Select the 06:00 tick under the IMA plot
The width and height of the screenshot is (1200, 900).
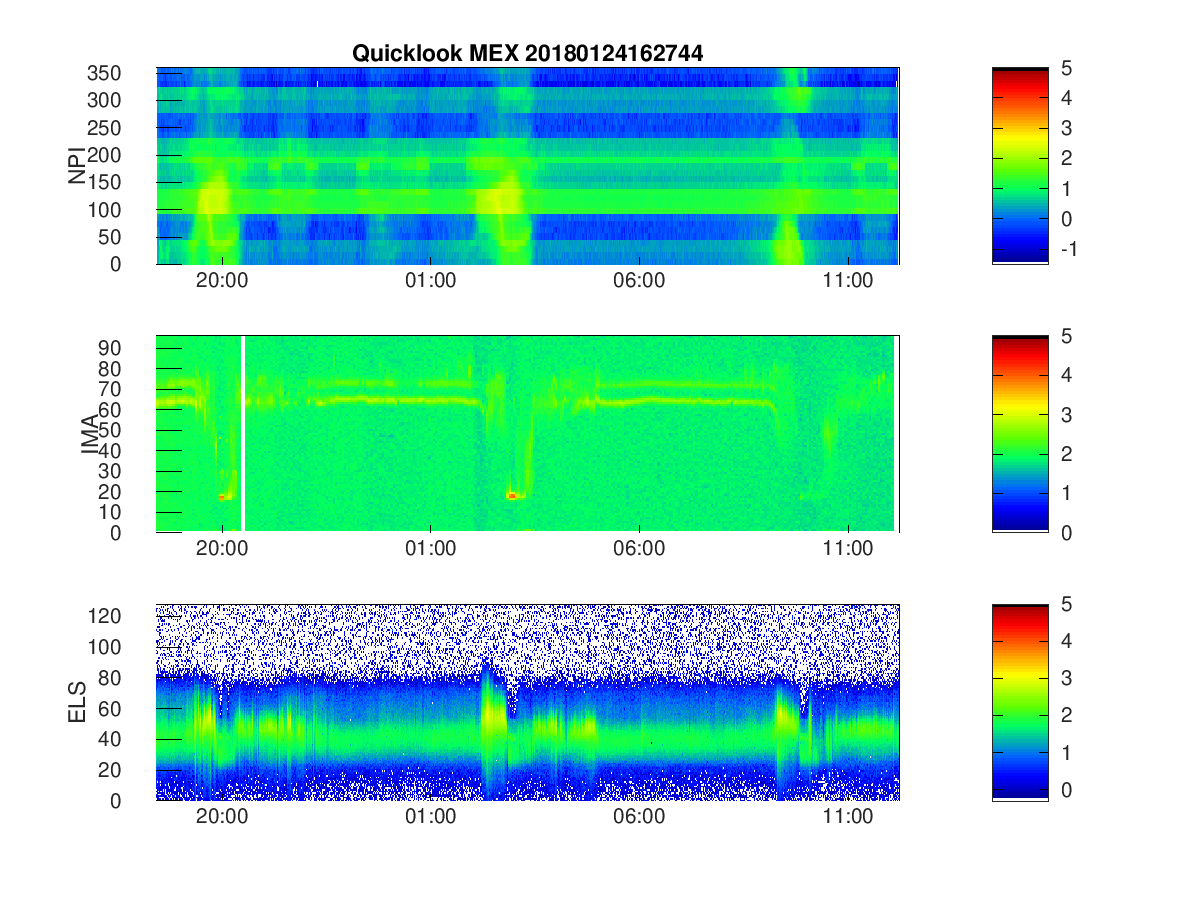point(639,549)
